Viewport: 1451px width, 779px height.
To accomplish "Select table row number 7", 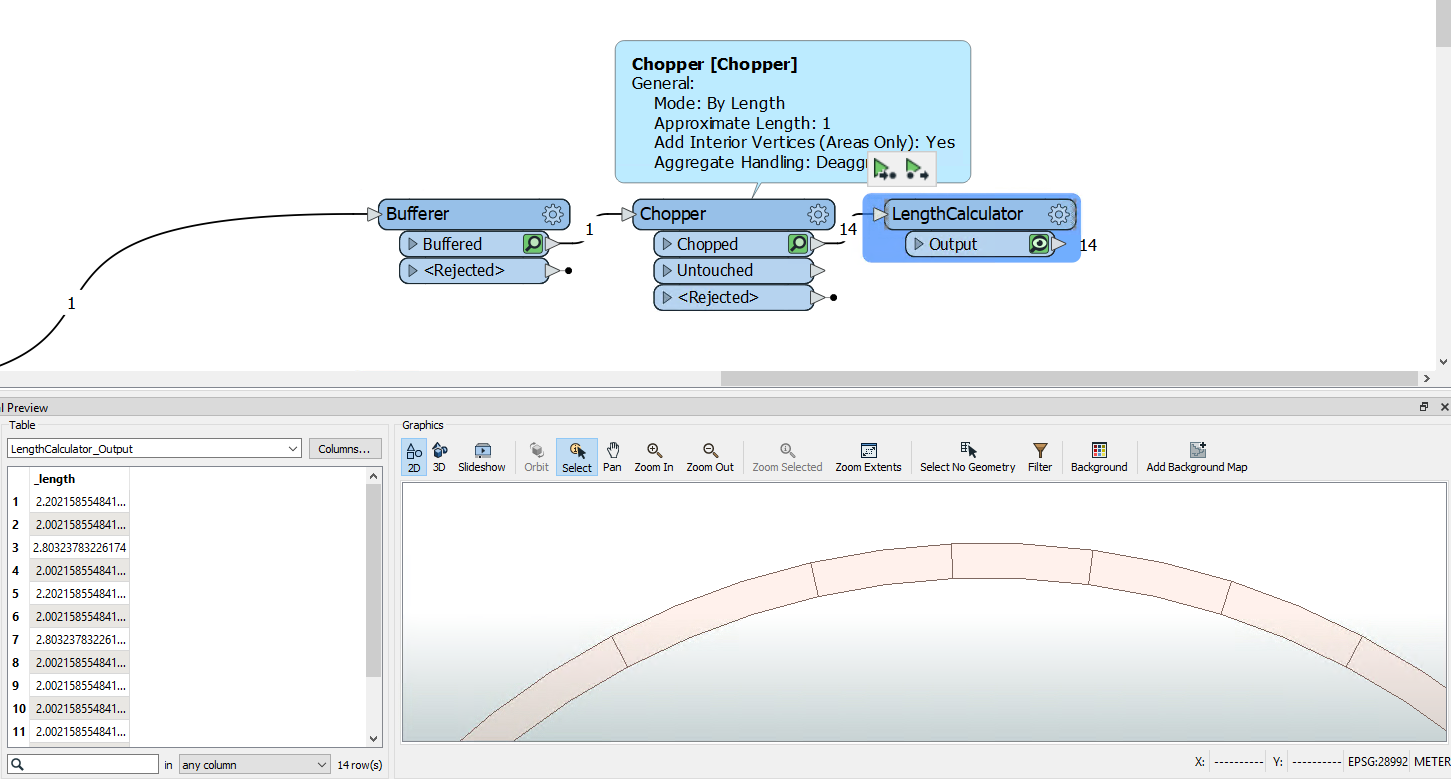I will [x=16, y=639].
